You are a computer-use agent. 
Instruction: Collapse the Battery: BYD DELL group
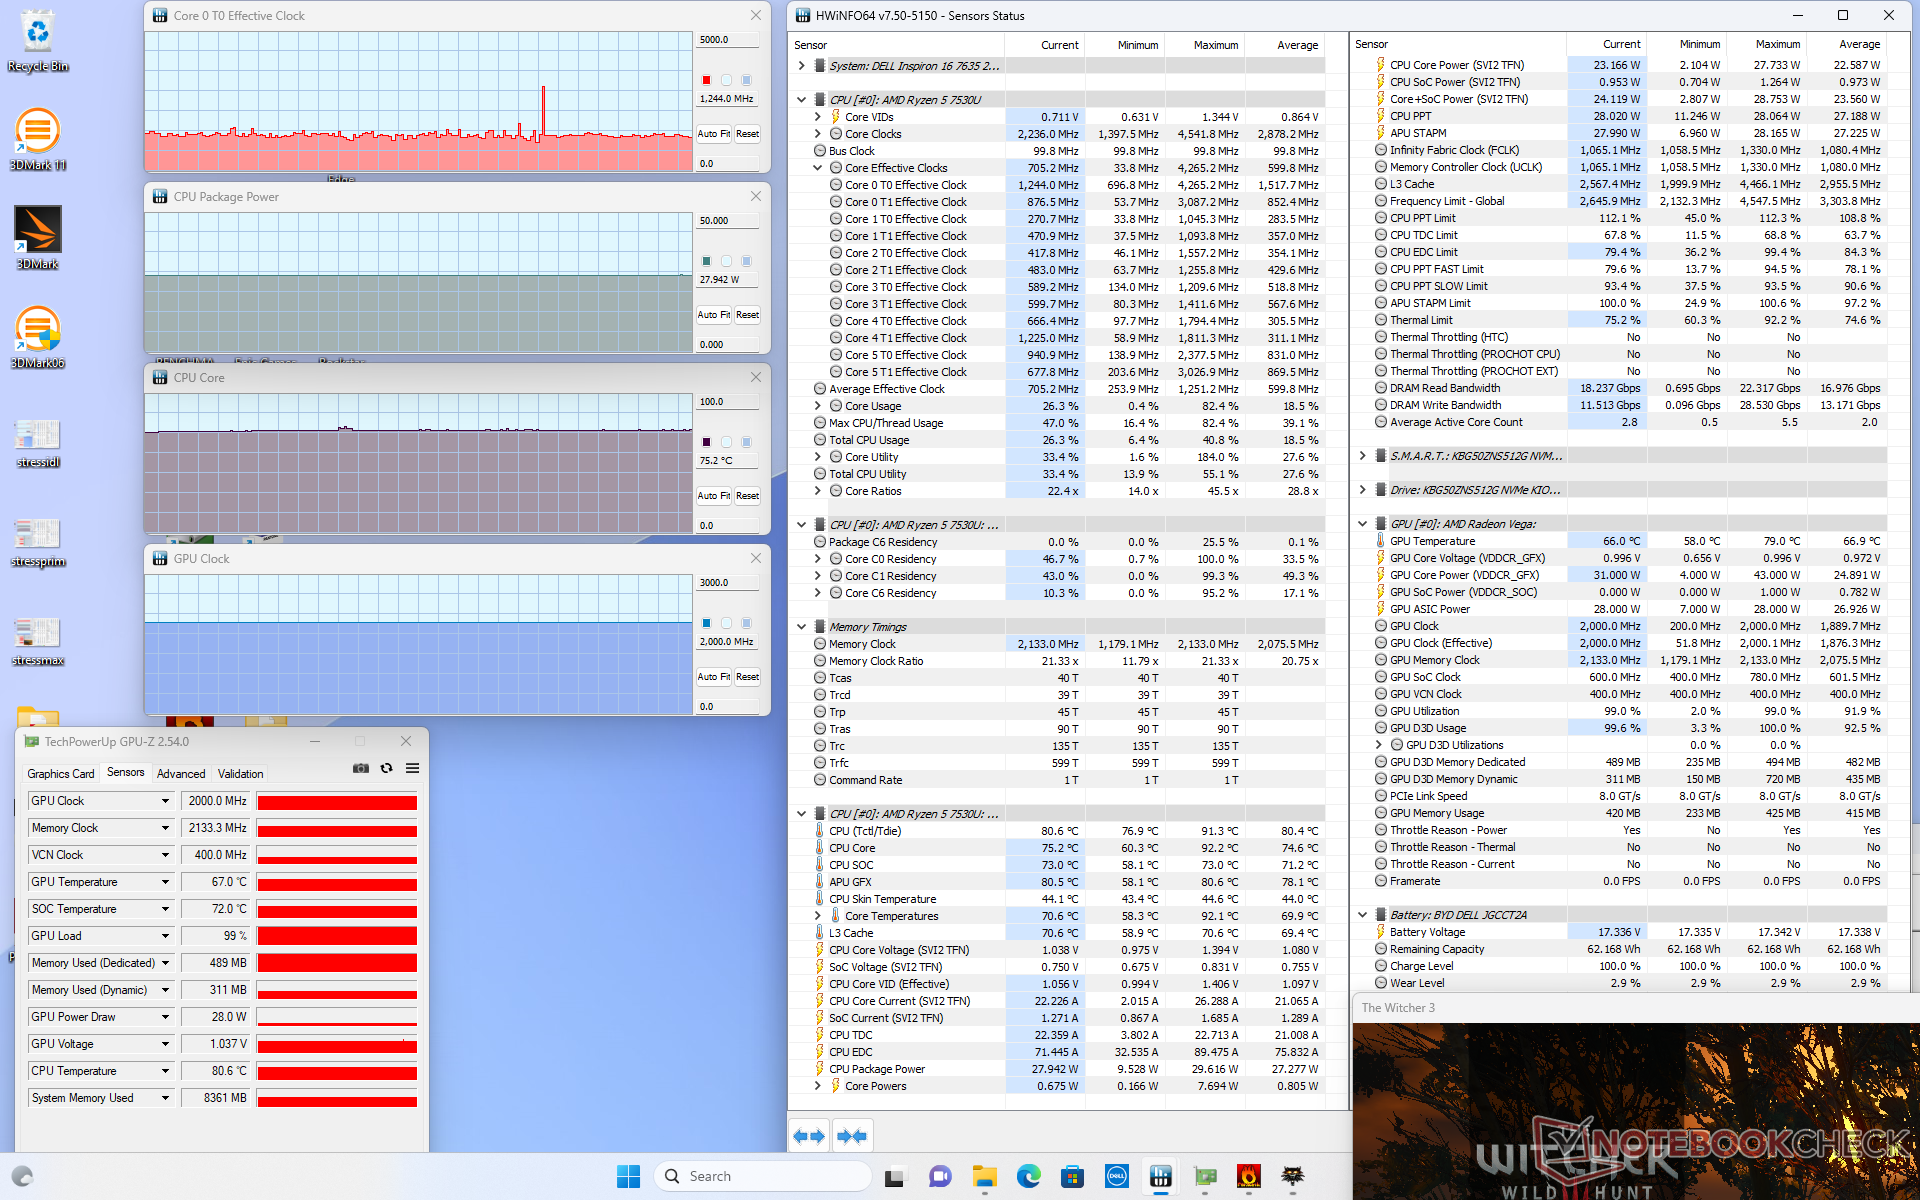click(x=1363, y=915)
